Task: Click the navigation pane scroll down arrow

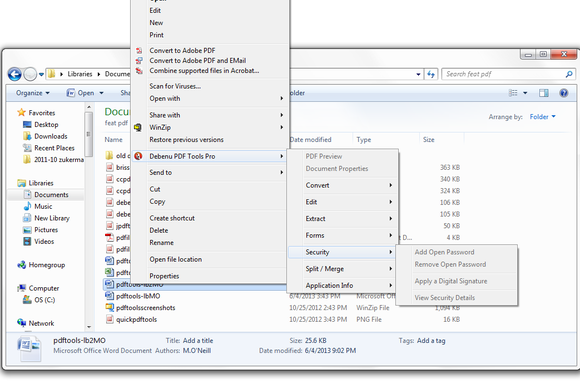Action: point(89,327)
